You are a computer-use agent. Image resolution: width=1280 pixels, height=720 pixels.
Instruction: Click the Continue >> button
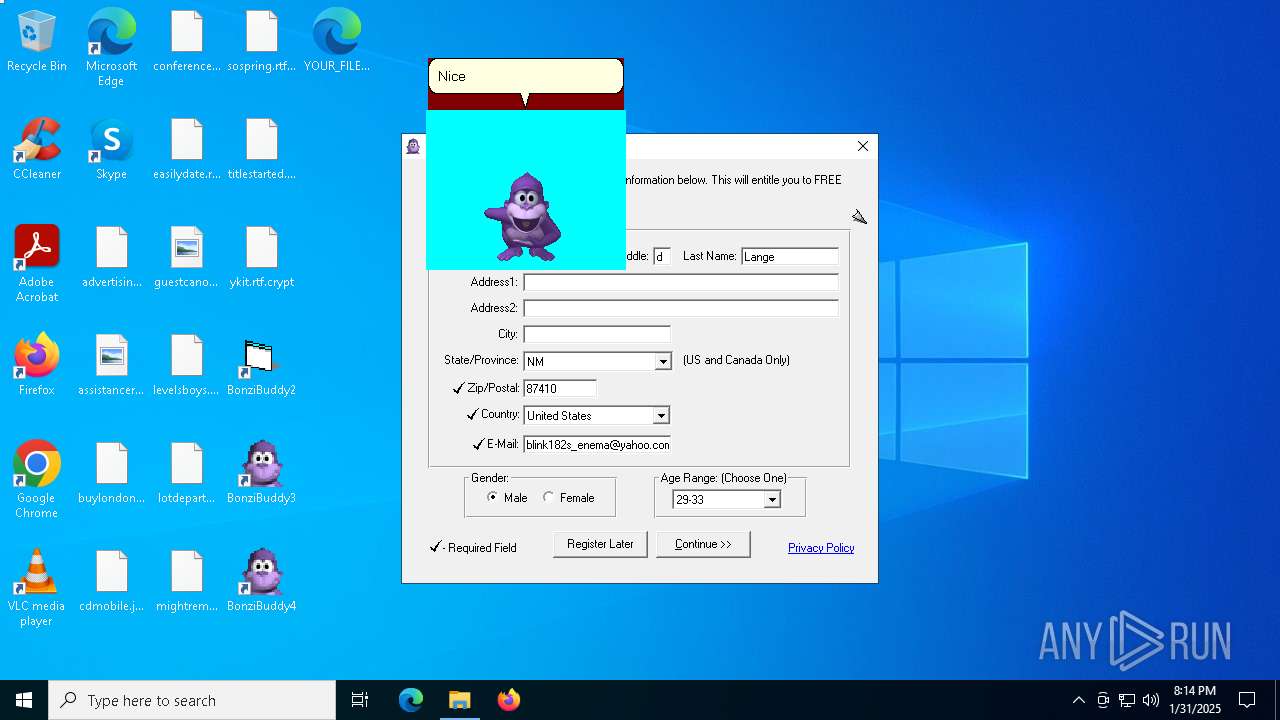[x=703, y=544]
